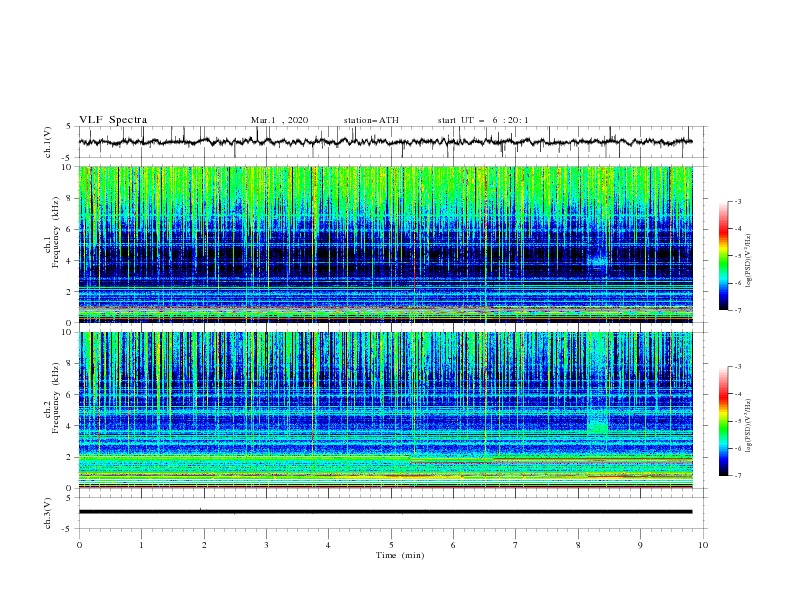
Task: Click the "-7" tick on ch.2 color bar
Action: pos(737,475)
